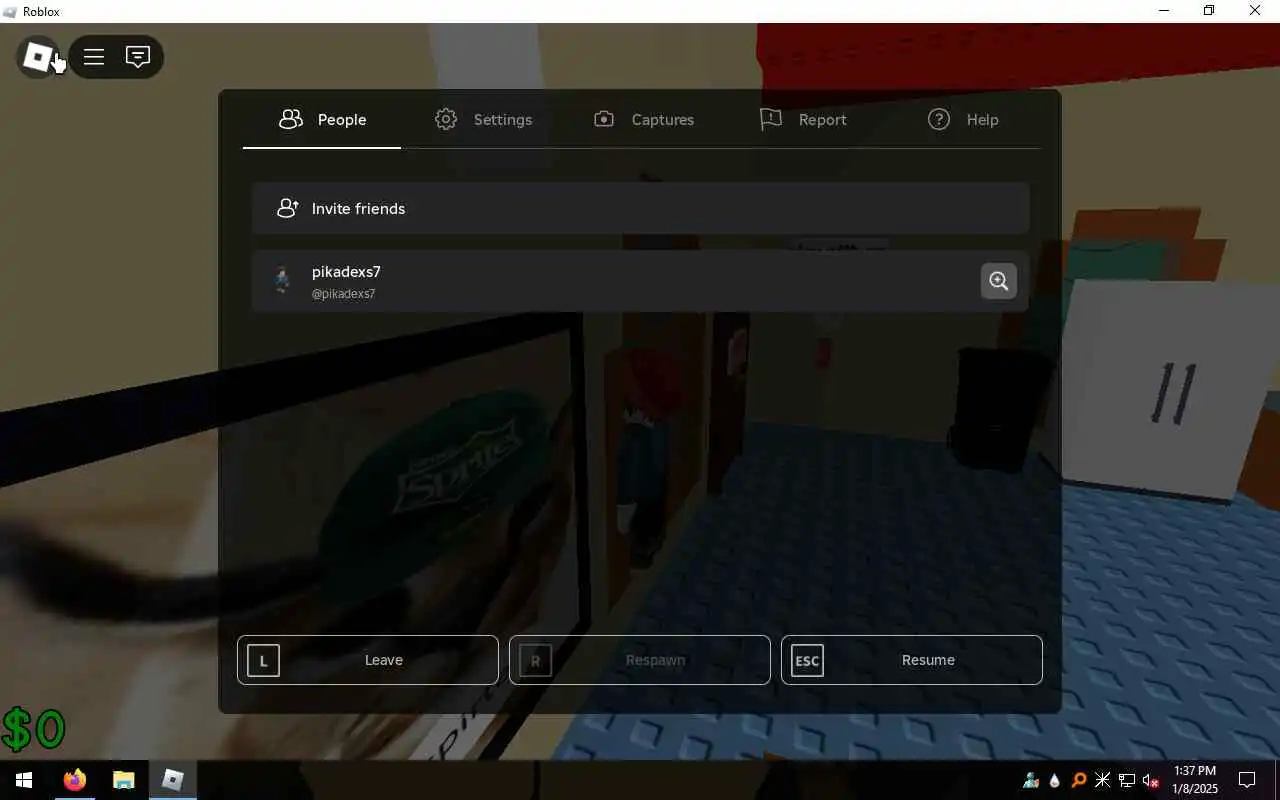Click the inspect magnifier for pikadexs7
The height and width of the screenshot is (800, 1280).
pos(998,281)
